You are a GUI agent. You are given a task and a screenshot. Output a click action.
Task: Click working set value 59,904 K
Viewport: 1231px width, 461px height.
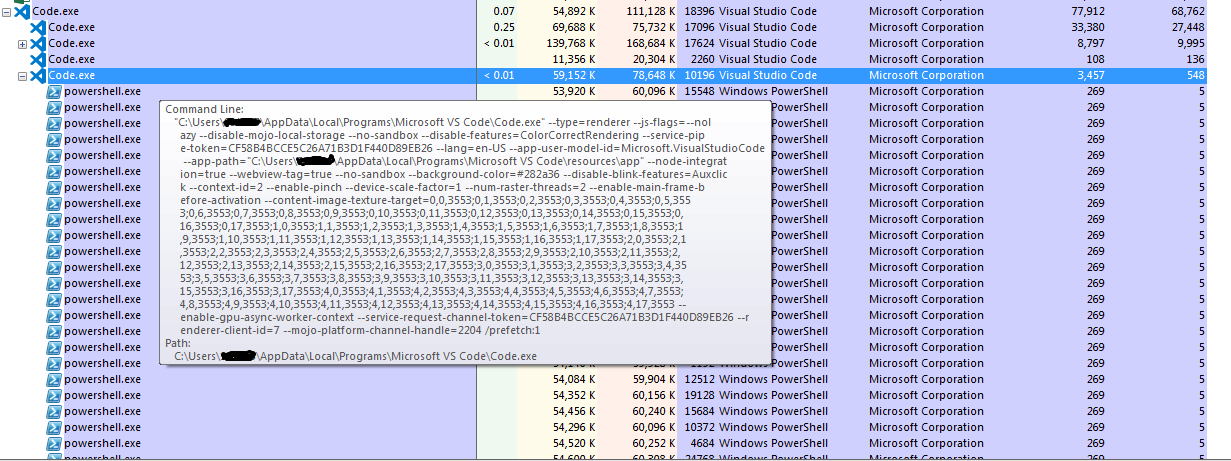click(653, 379)
